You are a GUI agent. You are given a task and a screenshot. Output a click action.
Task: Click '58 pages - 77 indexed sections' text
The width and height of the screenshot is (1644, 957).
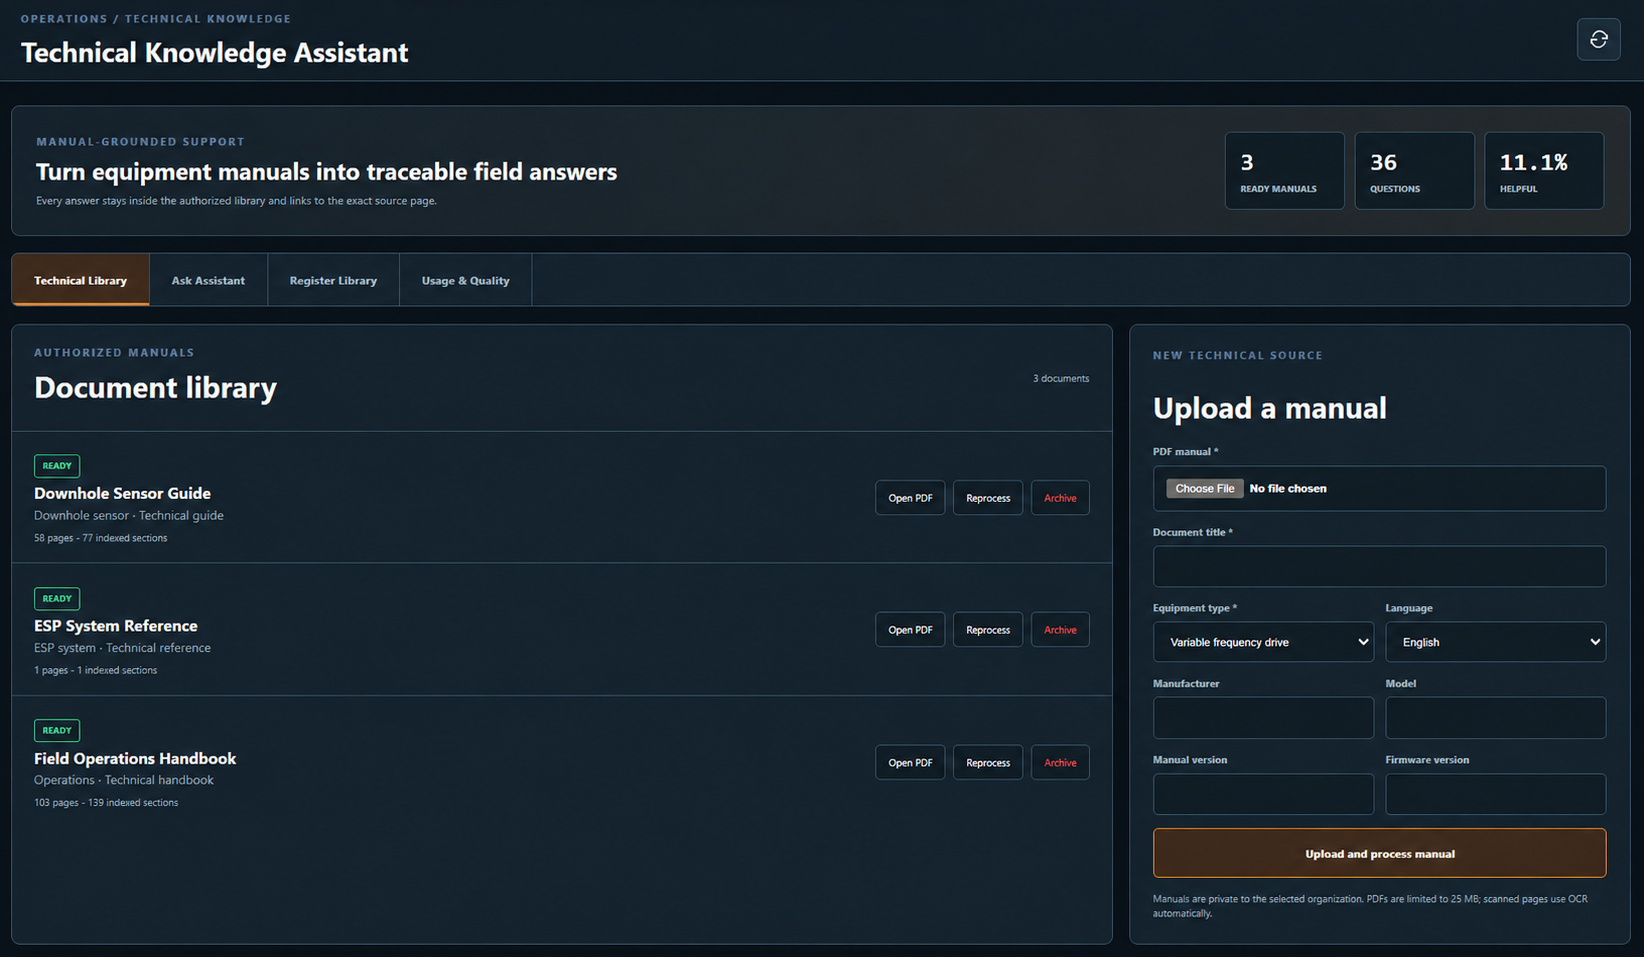pos(101,538)
